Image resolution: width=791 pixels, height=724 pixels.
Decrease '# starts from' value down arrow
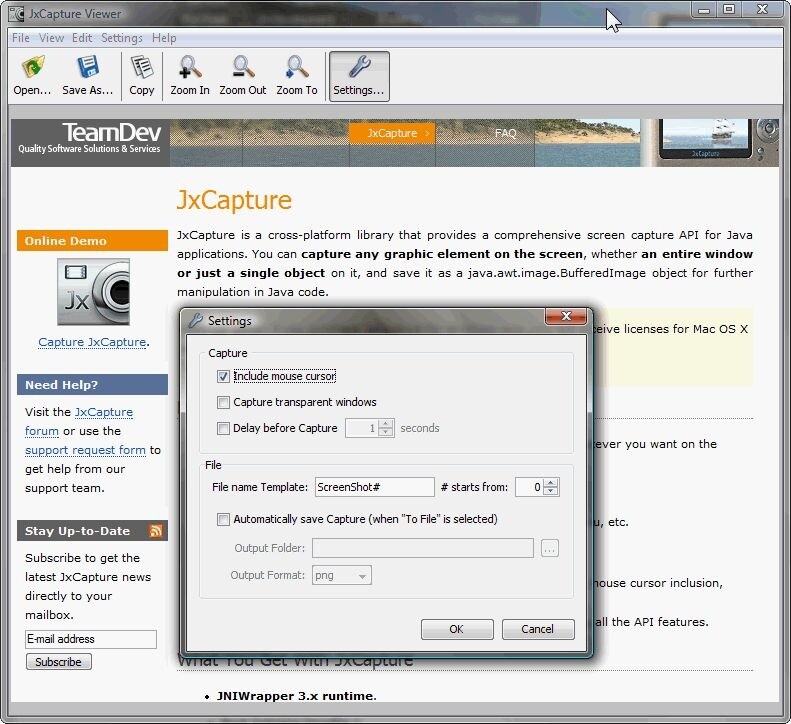551,491
